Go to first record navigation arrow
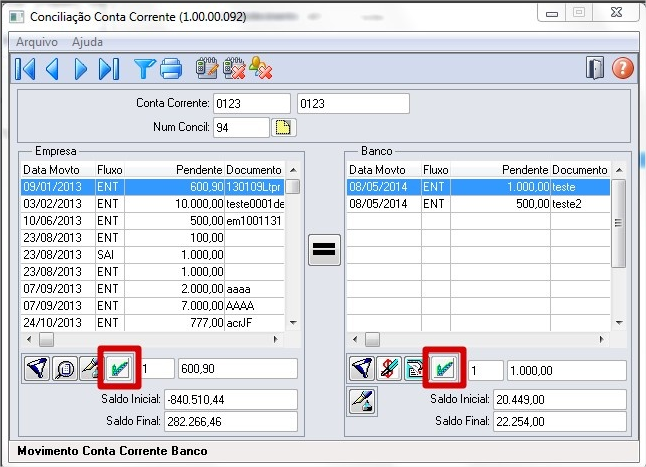 (x=25, y=69)
